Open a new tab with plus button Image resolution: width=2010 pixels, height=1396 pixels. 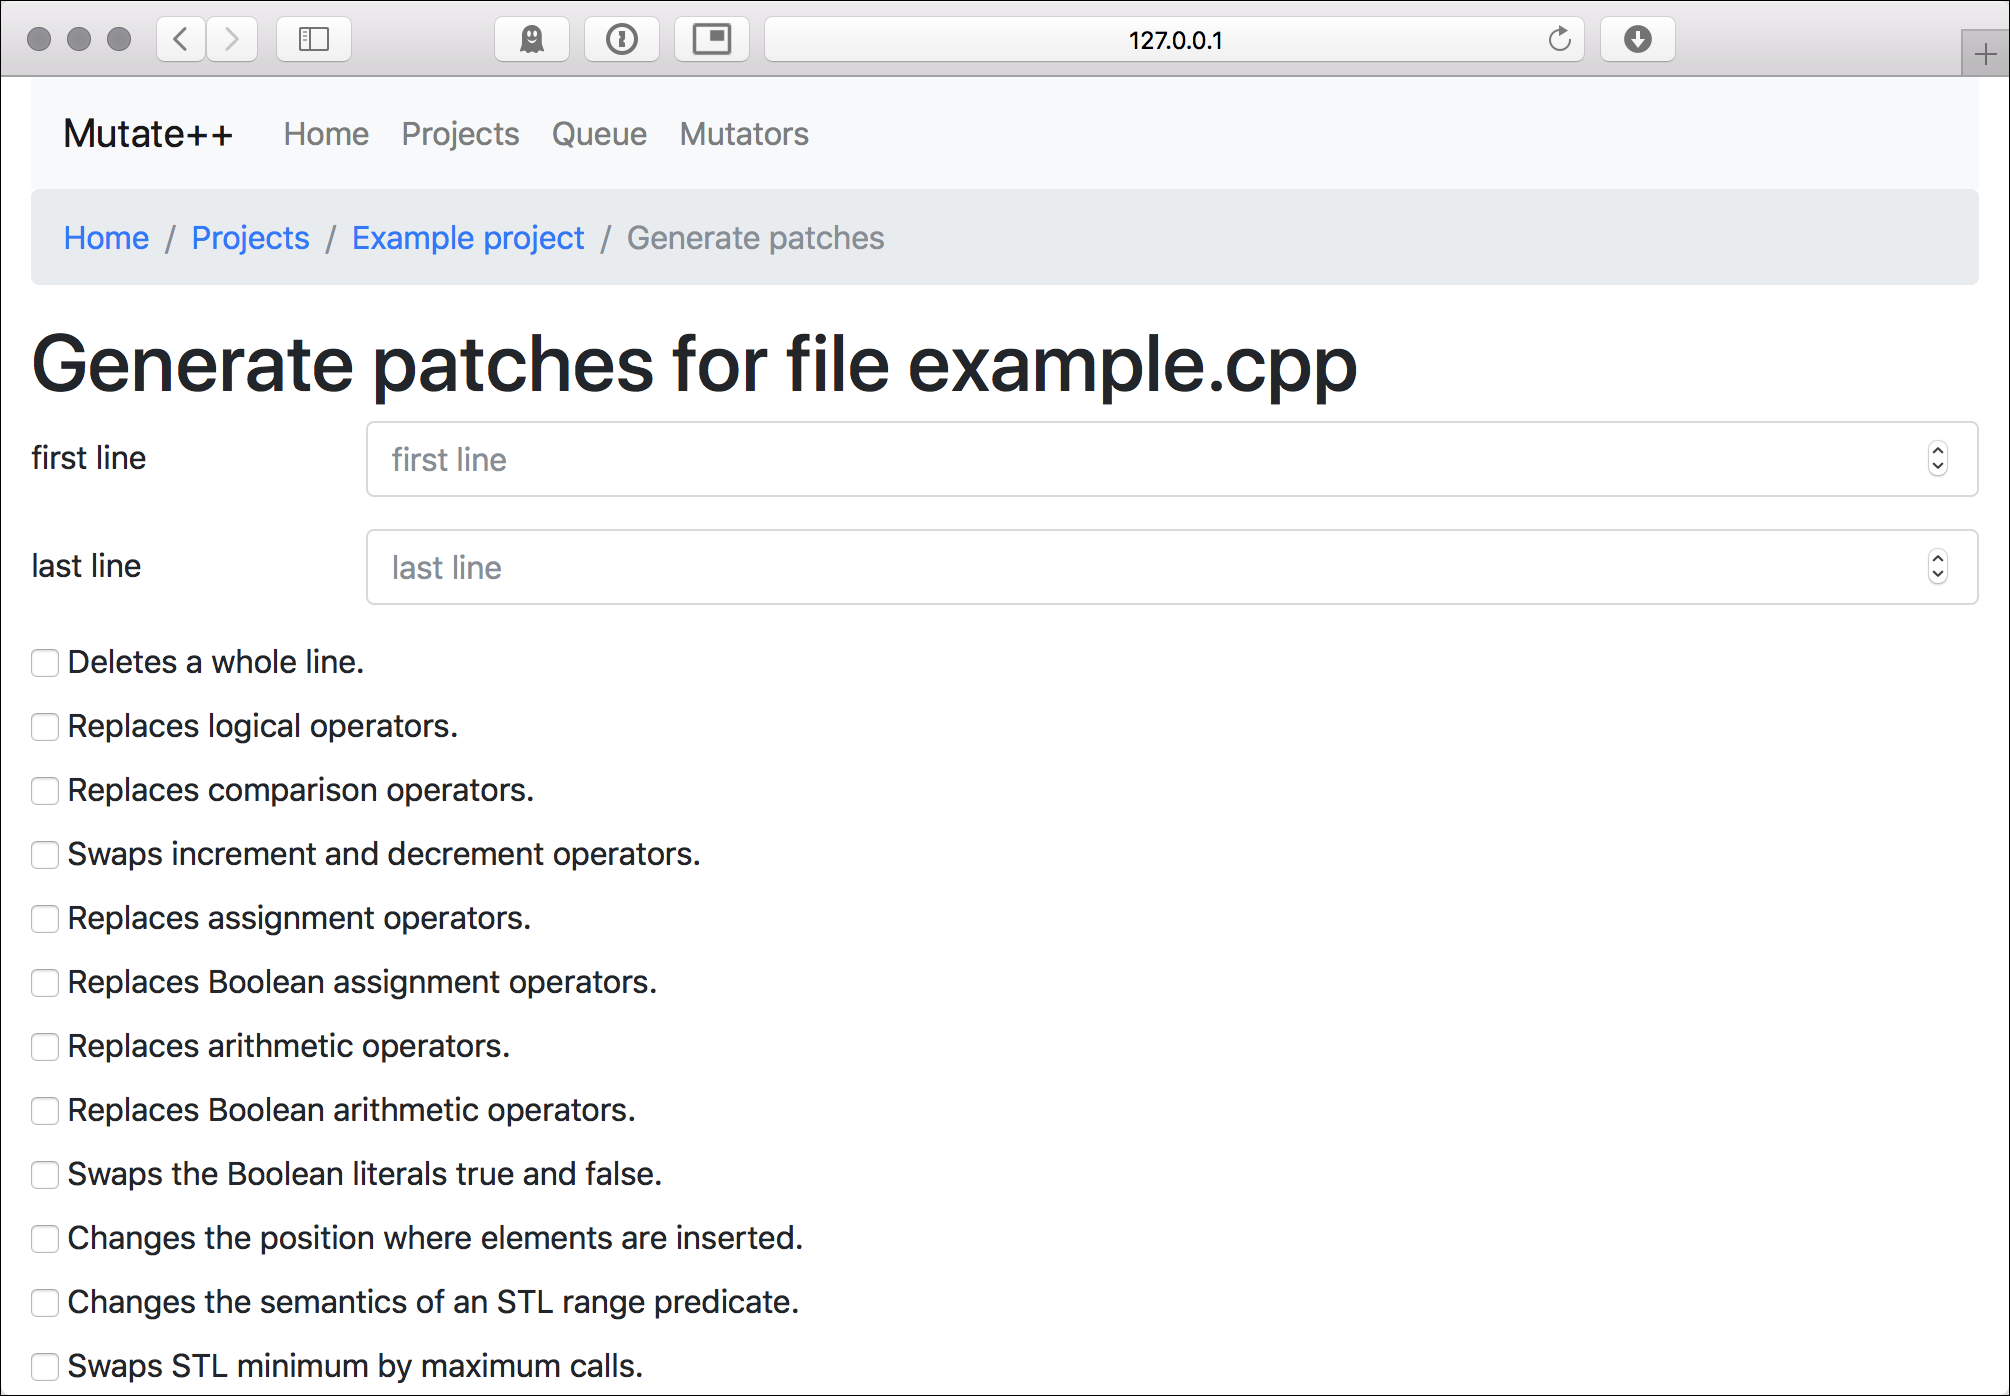[x=1985, y=54]
